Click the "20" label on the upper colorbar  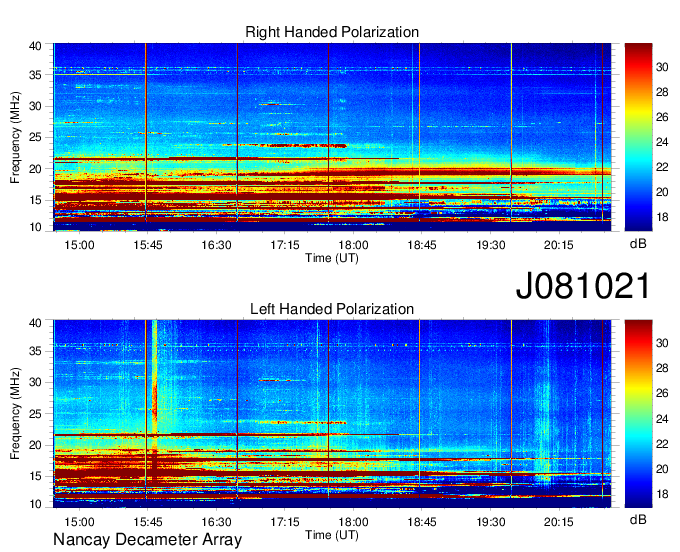(662, 192)
